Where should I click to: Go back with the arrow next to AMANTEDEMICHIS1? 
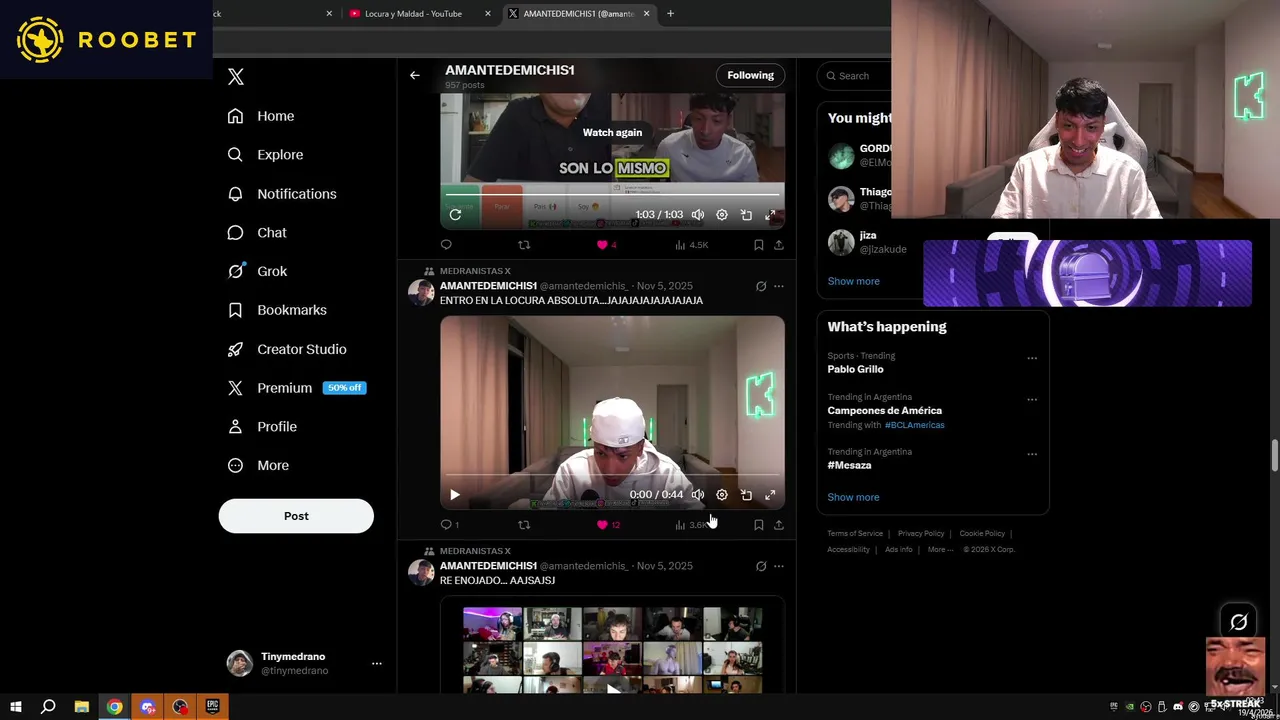click(x=415, y=75)
